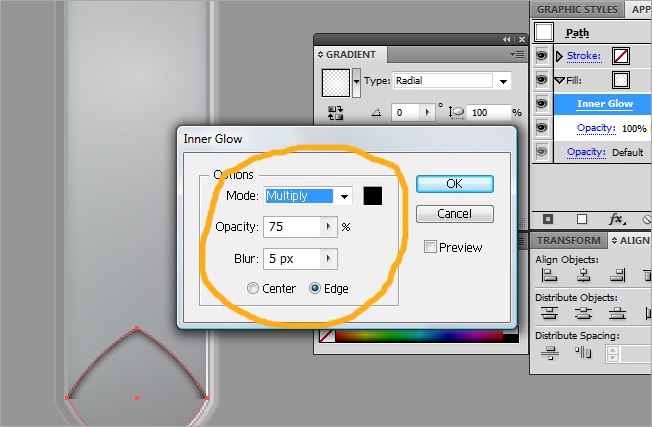Click the Reverse Gradient icon

[336, 113]
